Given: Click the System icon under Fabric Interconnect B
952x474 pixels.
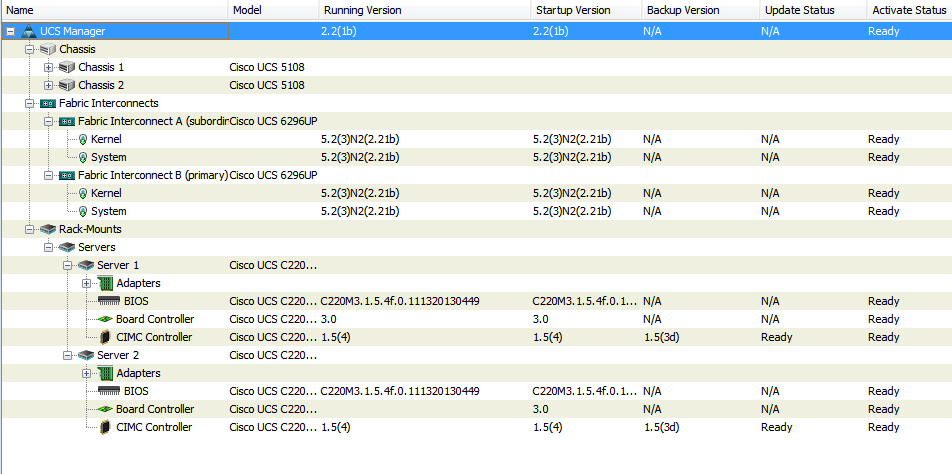Looking at the screenshot, I should click(83, 212).
